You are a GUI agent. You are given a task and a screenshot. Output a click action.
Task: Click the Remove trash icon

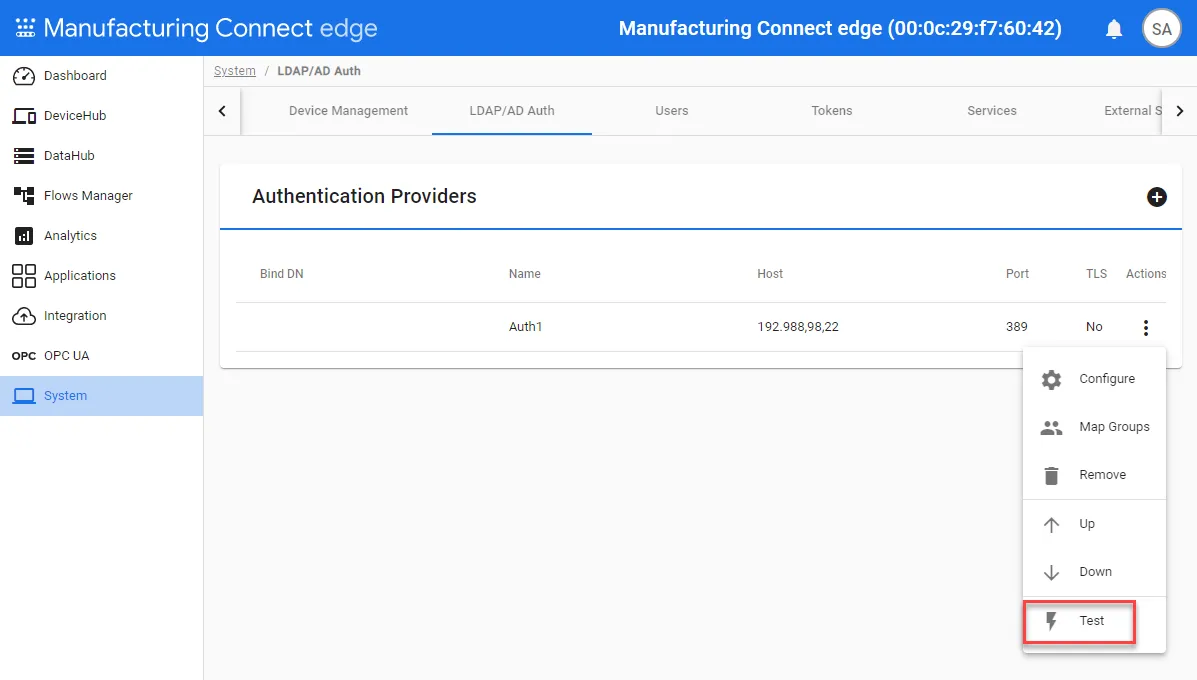point(1051,475)
